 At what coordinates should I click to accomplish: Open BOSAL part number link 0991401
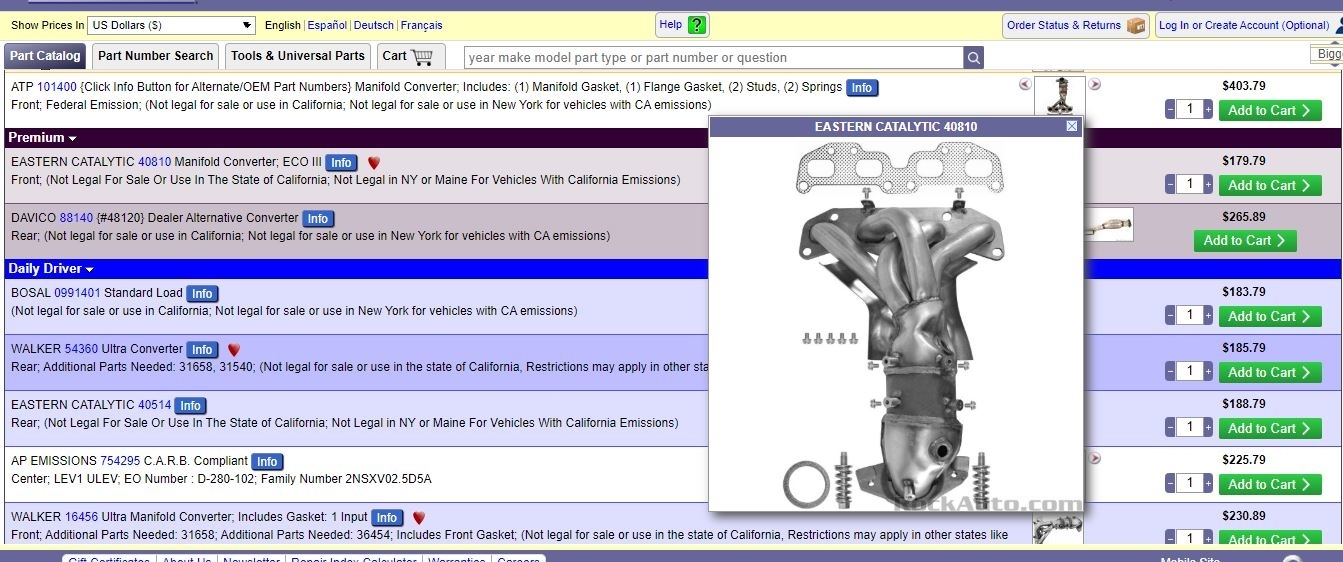tap(77, 293)
